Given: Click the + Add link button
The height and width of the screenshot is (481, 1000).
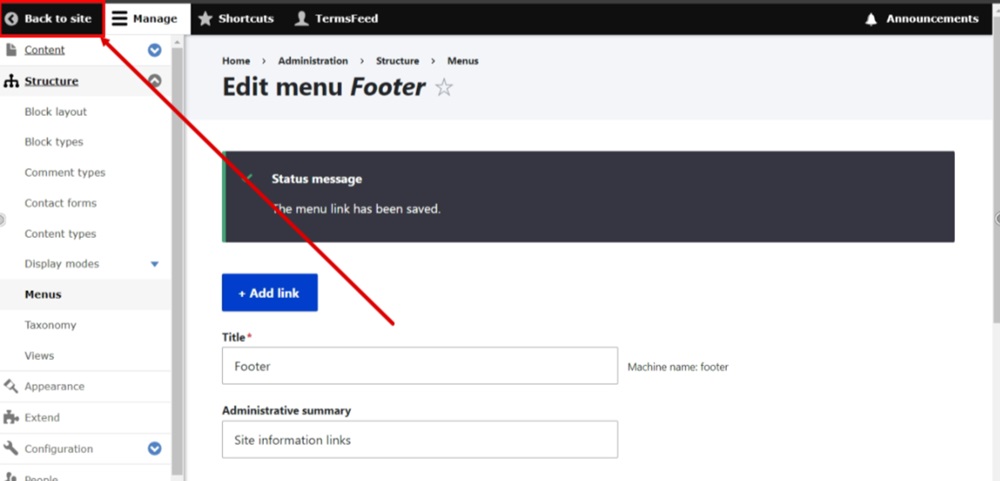Looking at the screenshot, I should tap(270, 293).
